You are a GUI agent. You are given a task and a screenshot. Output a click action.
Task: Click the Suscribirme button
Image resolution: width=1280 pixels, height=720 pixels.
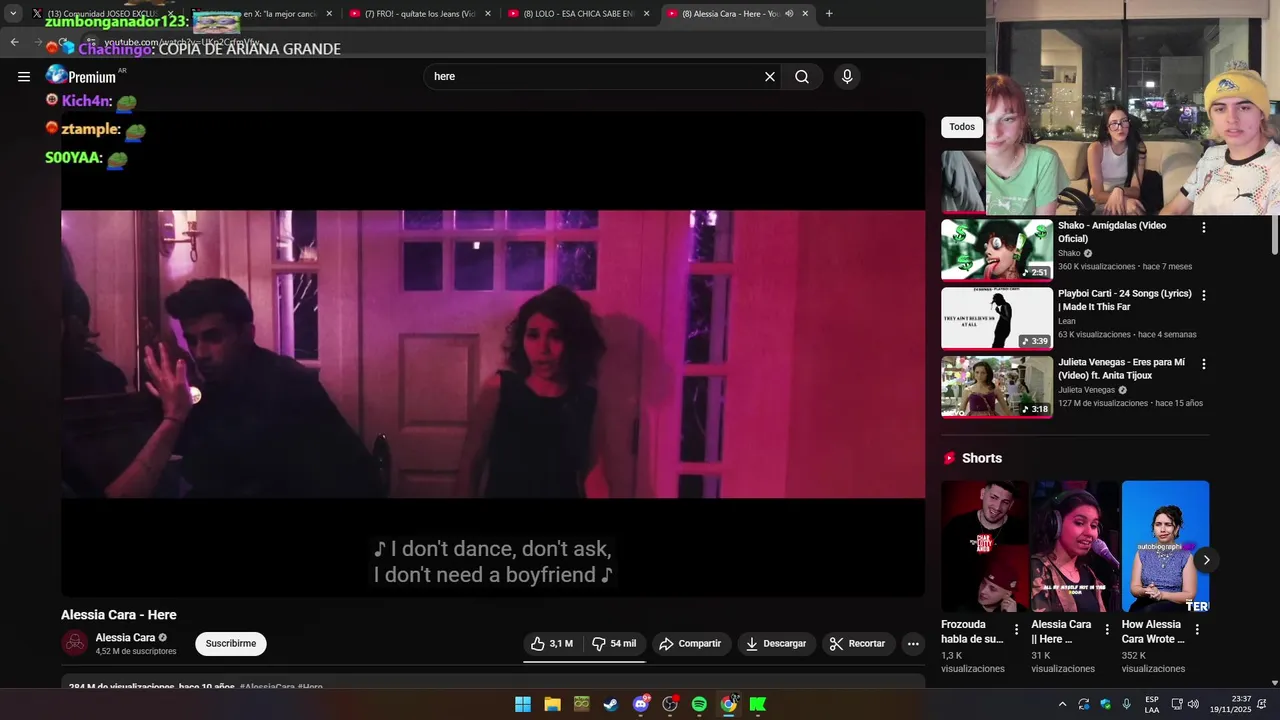(231, 644)
